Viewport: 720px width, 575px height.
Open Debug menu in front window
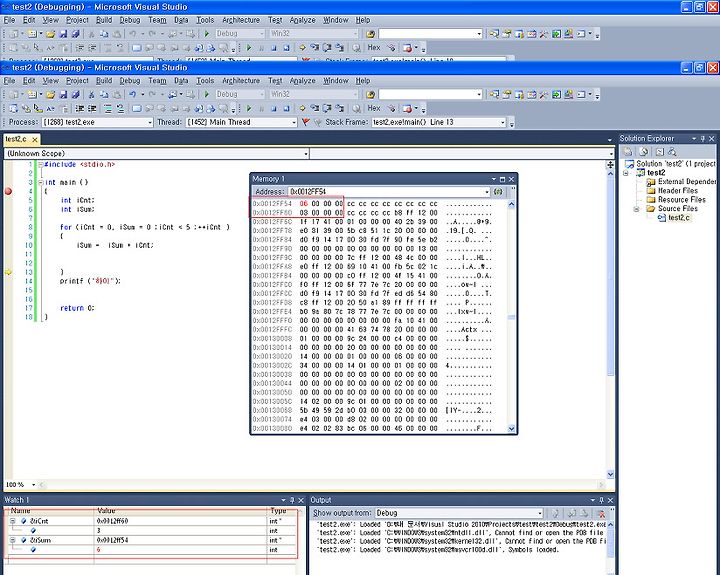pos(130,81)
